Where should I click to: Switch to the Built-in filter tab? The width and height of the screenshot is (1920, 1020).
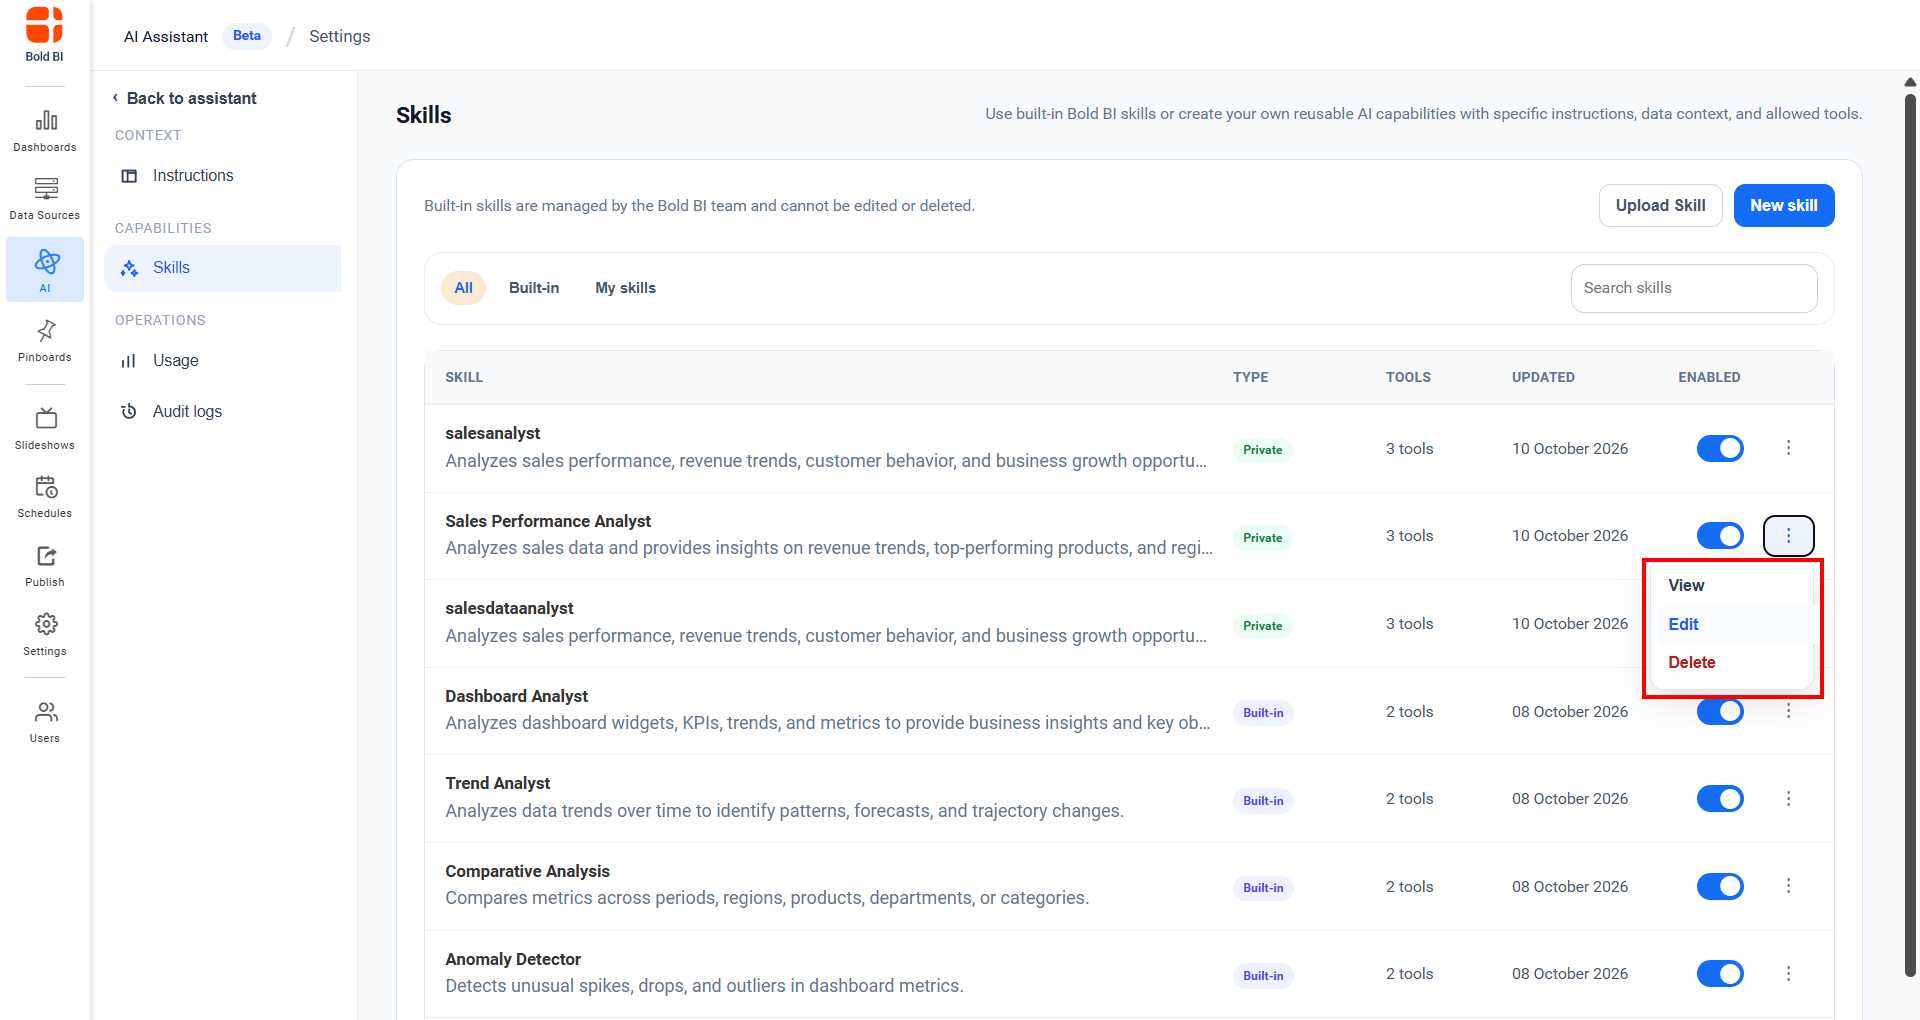(x=534, y=288)
